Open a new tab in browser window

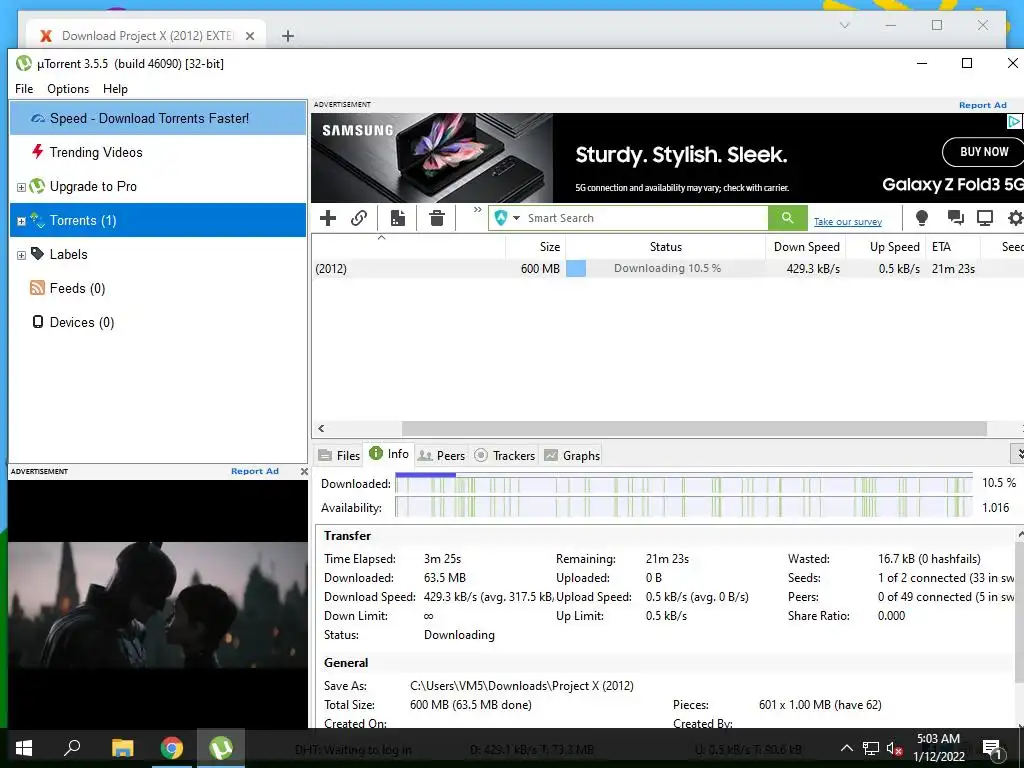coord(288,36)
